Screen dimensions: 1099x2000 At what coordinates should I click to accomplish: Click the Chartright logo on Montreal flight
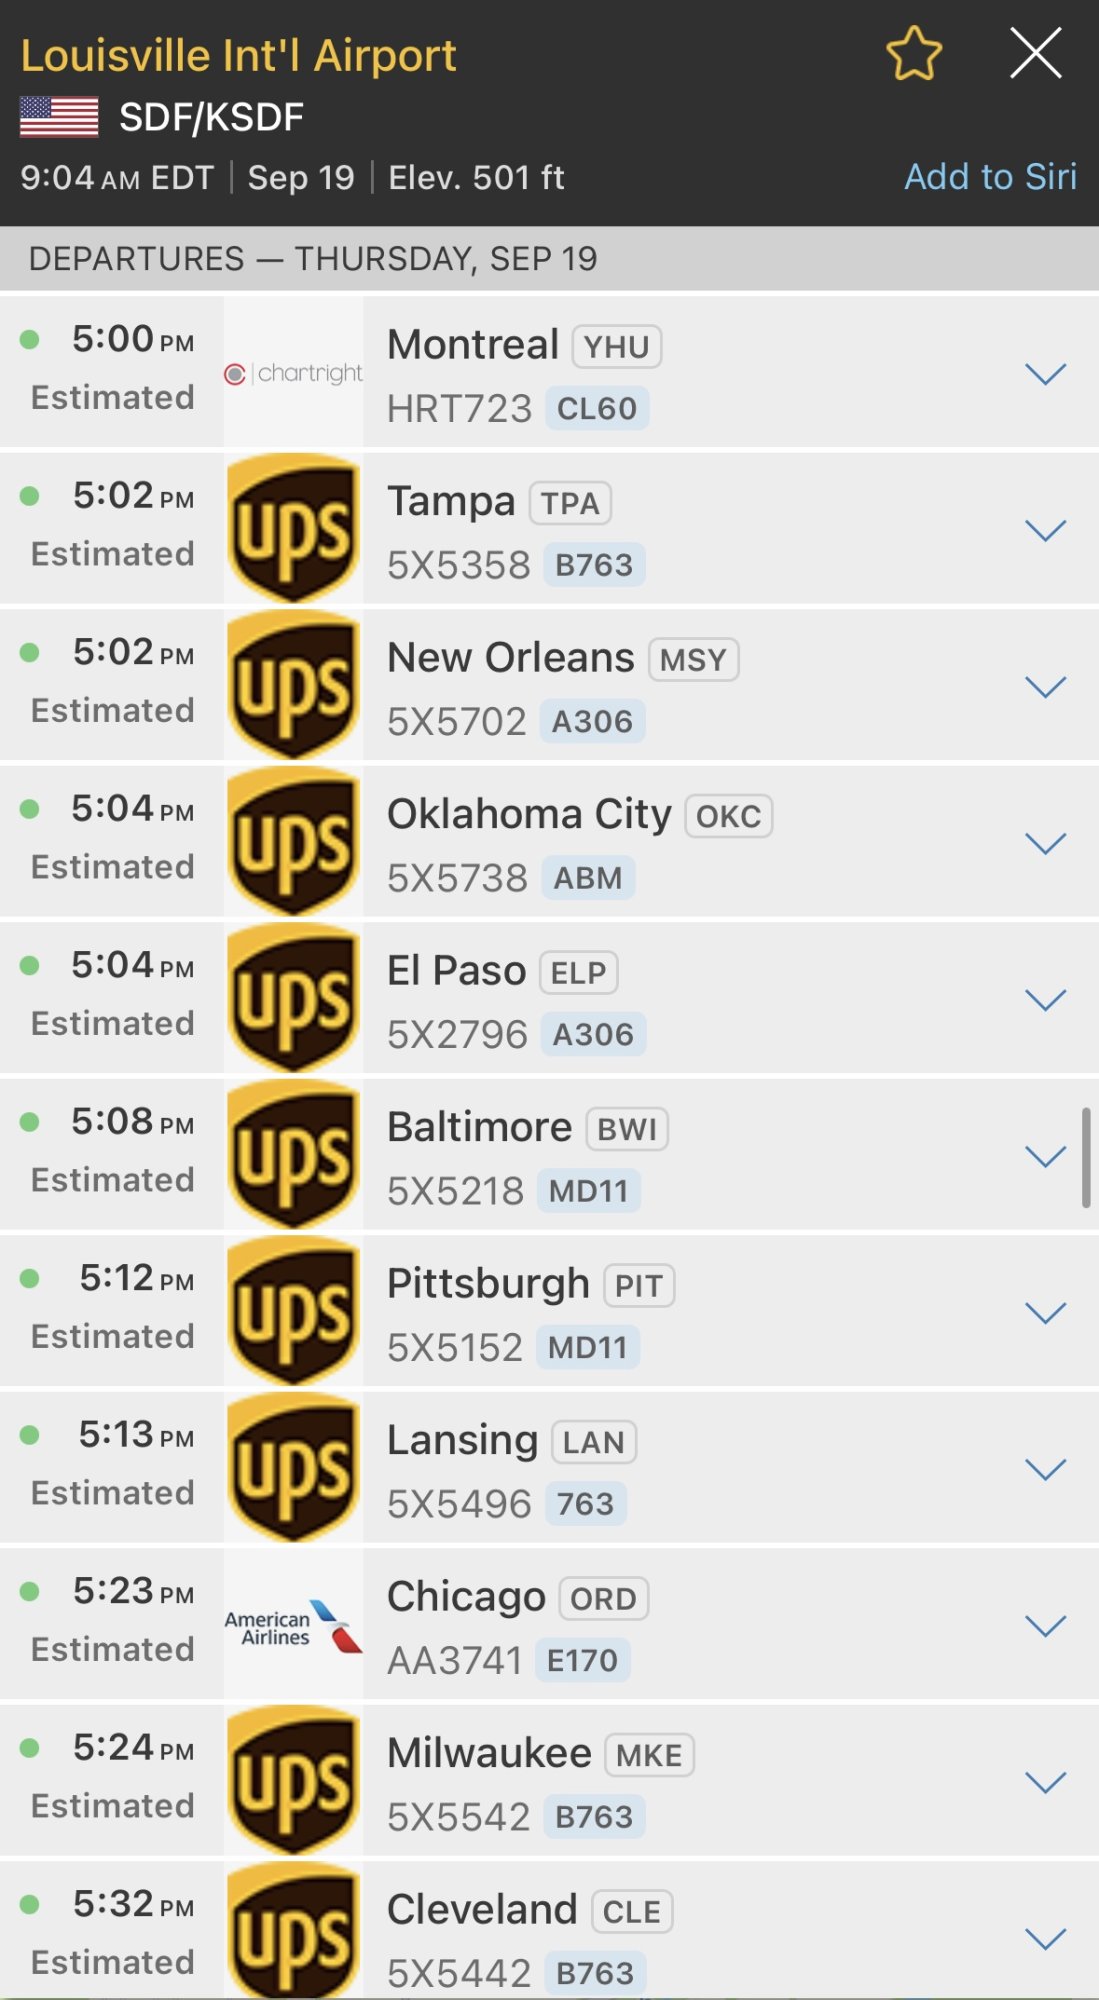point(293,373)
